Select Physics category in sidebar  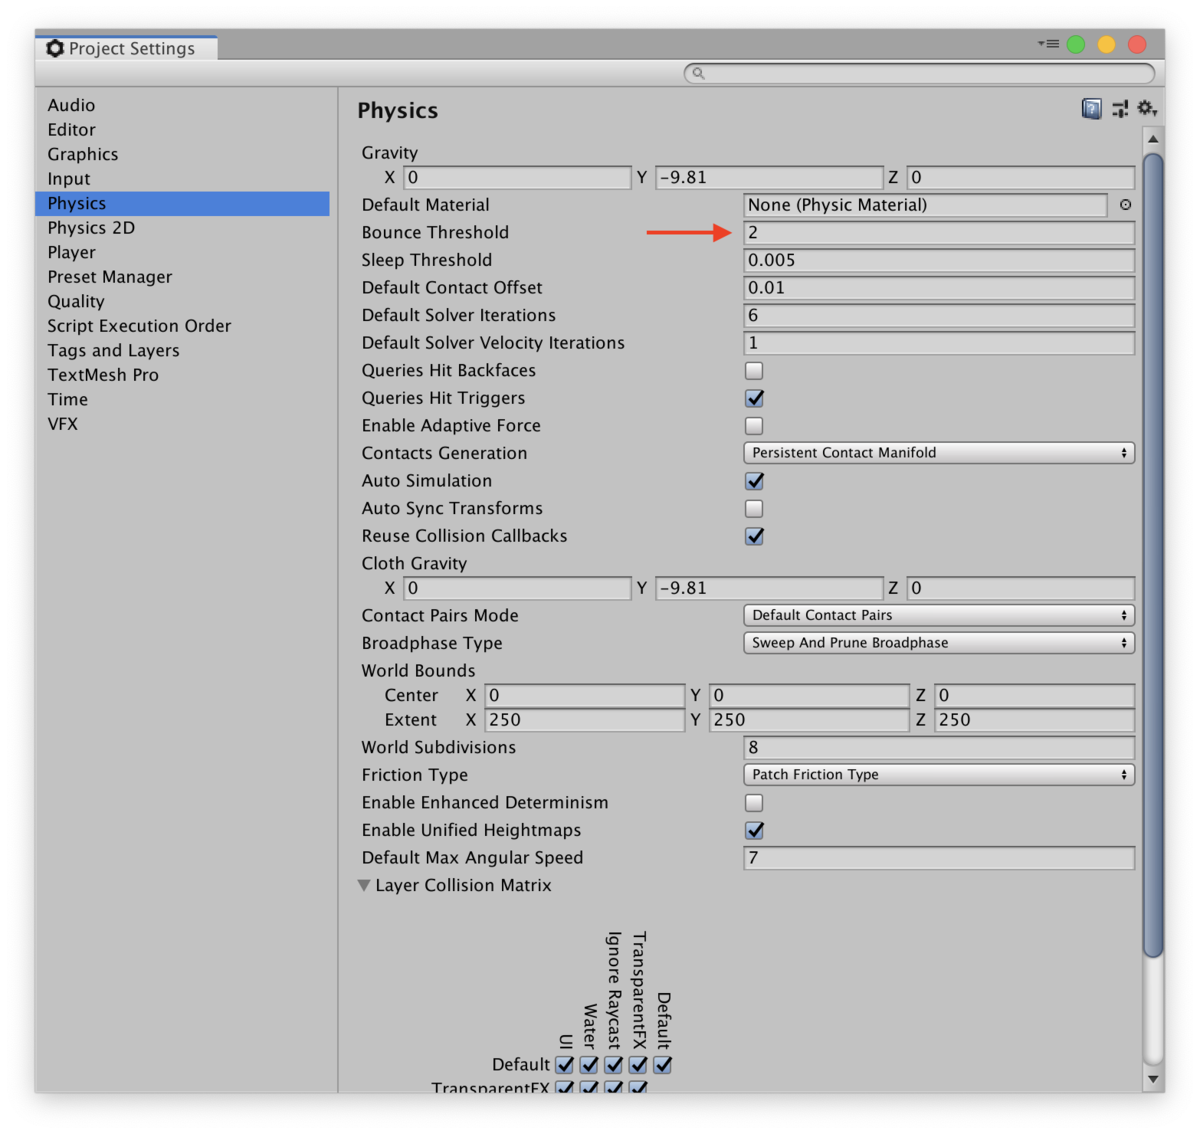coord(182,203)
